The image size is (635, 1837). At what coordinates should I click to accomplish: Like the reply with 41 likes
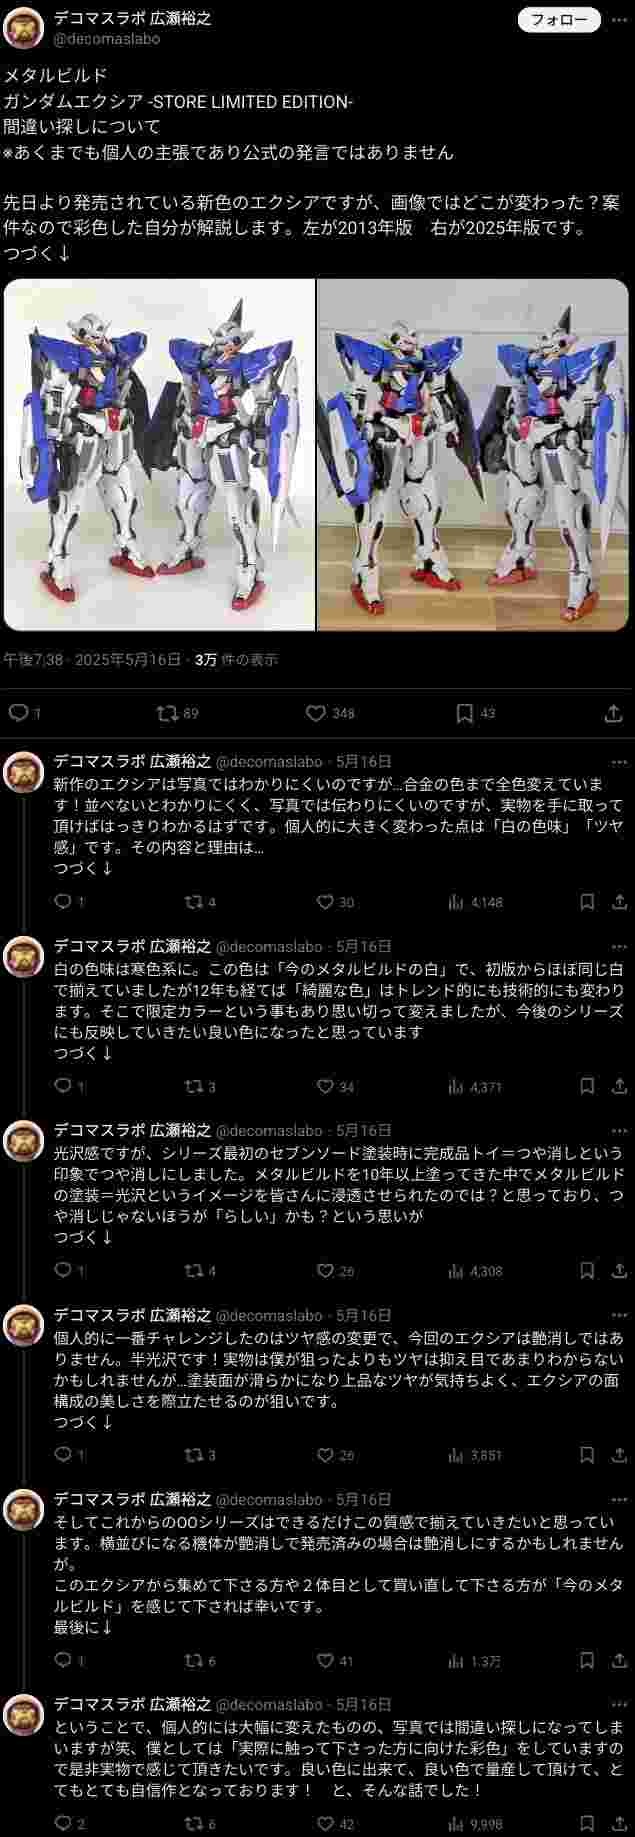click(x=335, y=1660)
